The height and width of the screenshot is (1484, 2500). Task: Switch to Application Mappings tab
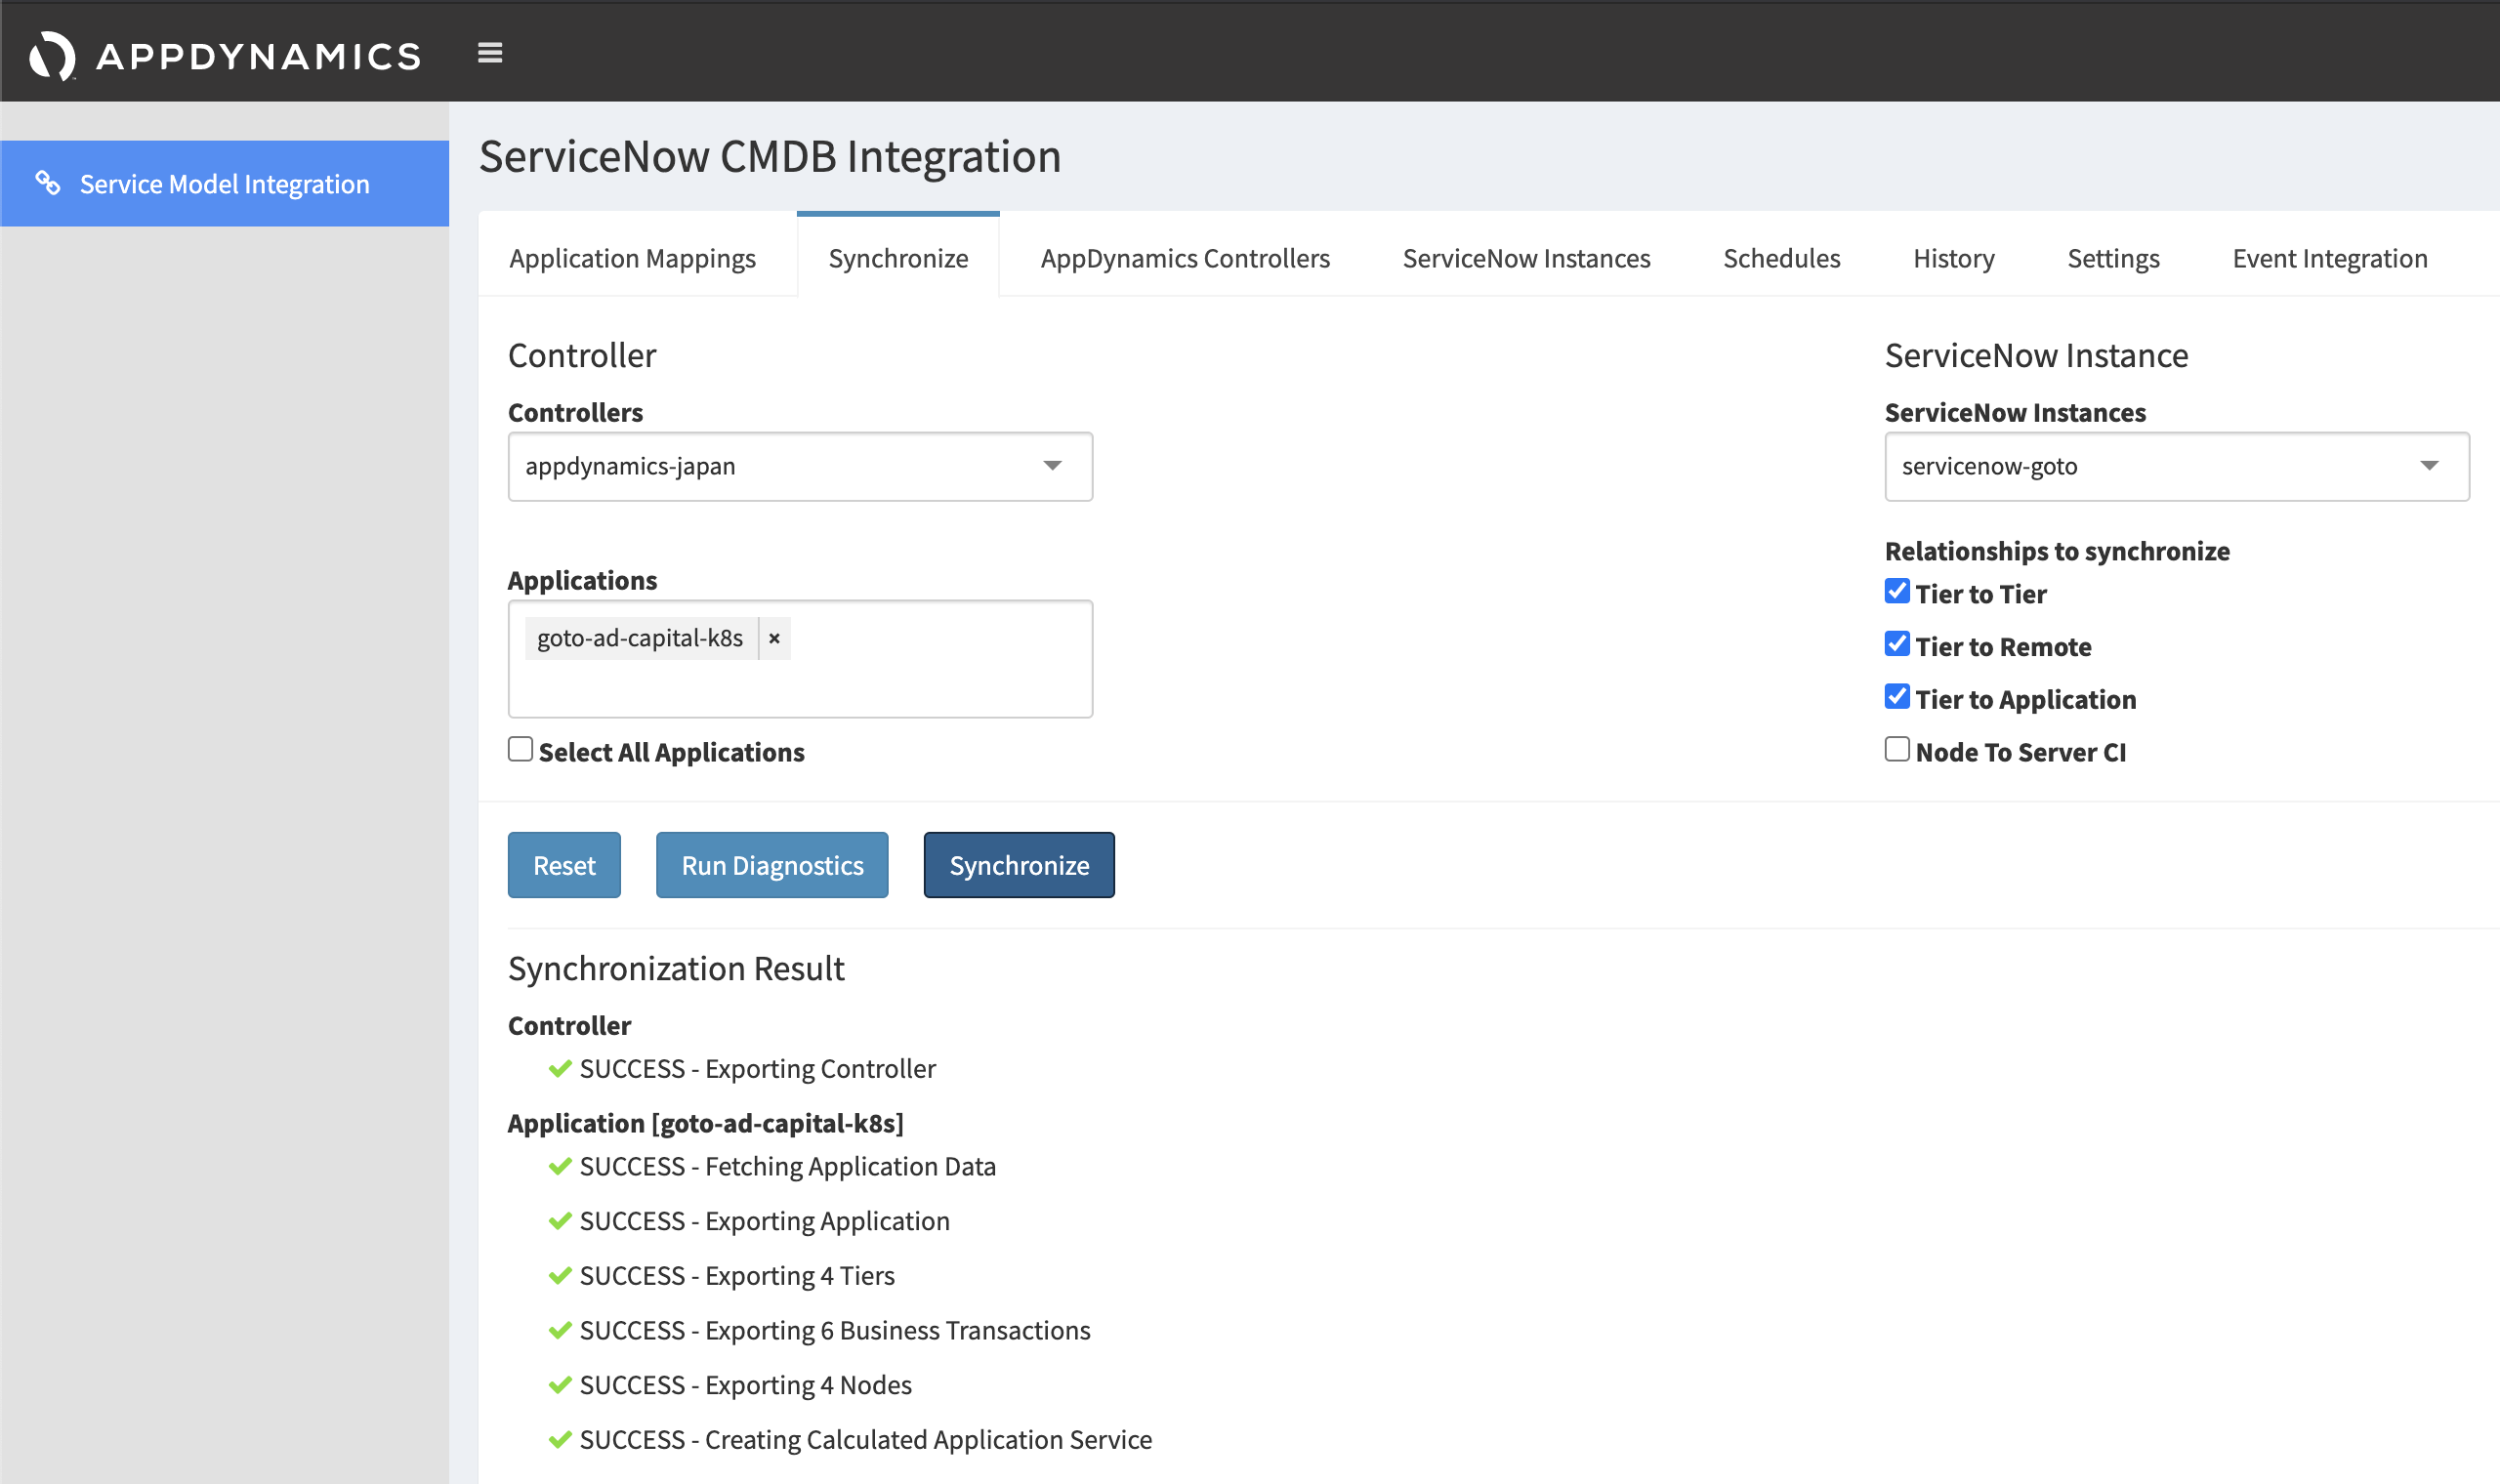point(632,258)
